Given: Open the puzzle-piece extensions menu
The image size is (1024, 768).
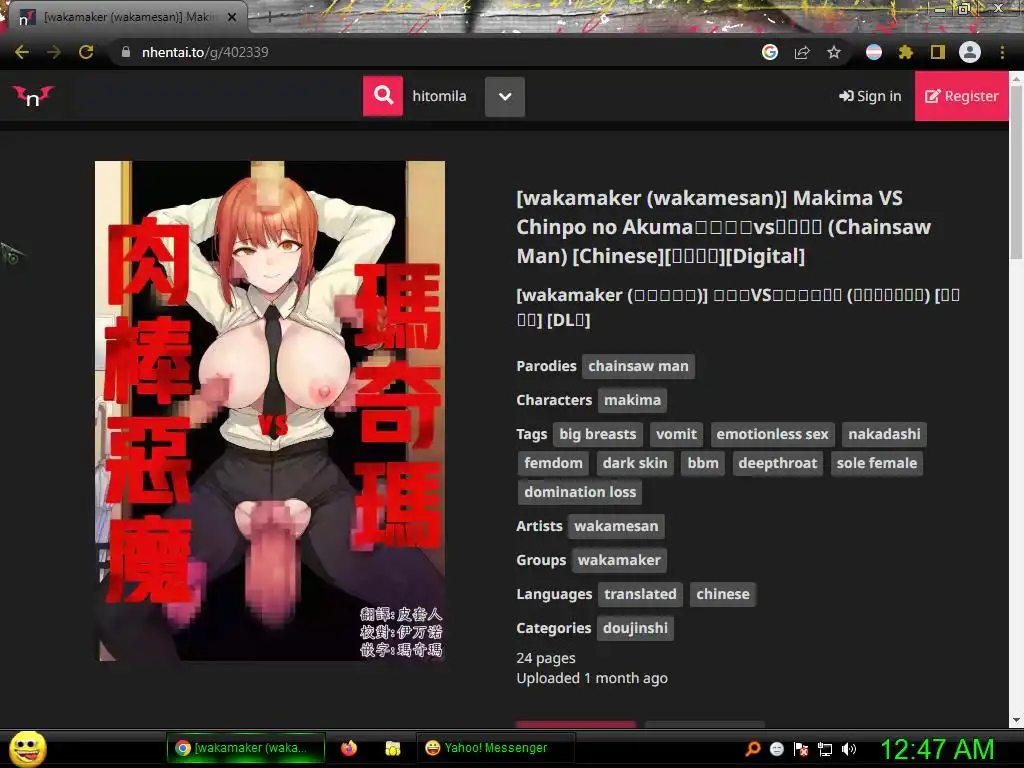Looking at the screenshot, I should point(906,52).
